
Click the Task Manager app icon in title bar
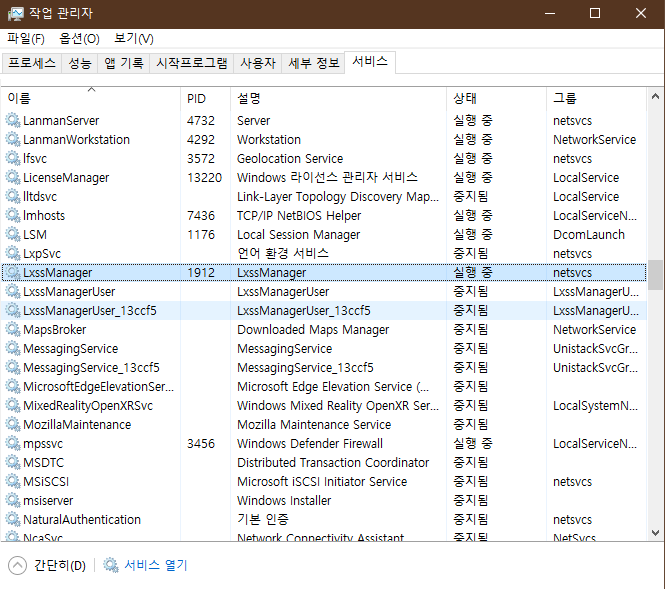pyautogui.click(x=14, y=14)
